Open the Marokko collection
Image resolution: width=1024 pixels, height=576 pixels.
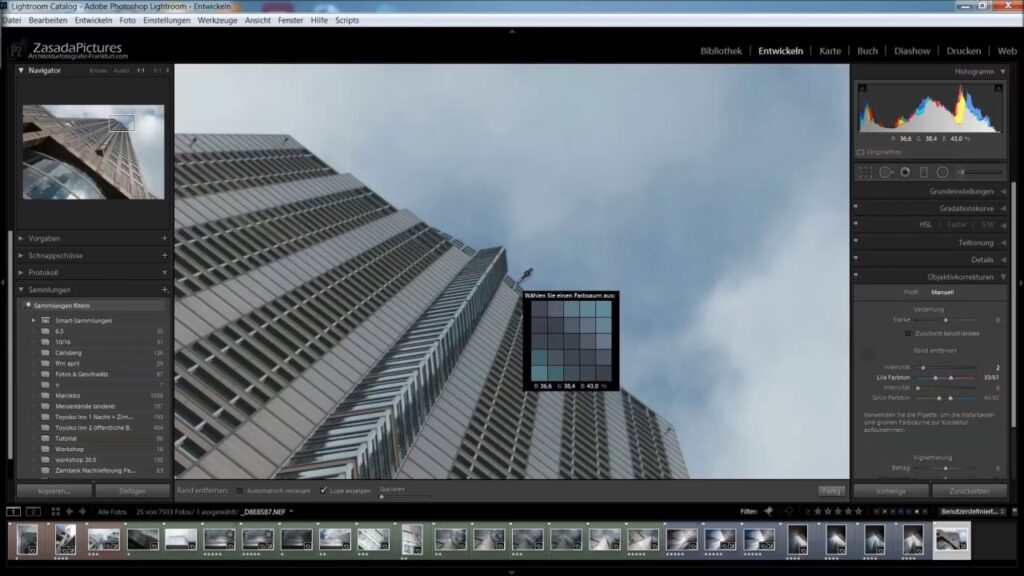tap(68, 395)
